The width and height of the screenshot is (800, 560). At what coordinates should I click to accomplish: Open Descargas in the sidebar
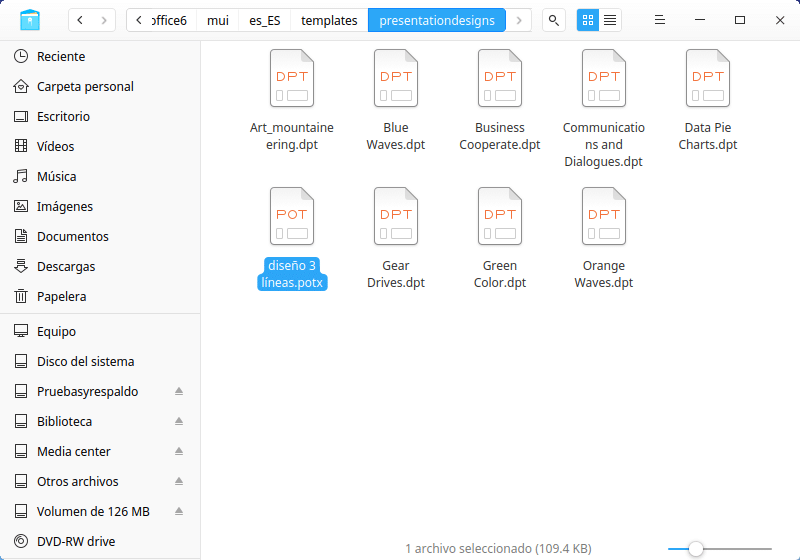pos(100,266)
